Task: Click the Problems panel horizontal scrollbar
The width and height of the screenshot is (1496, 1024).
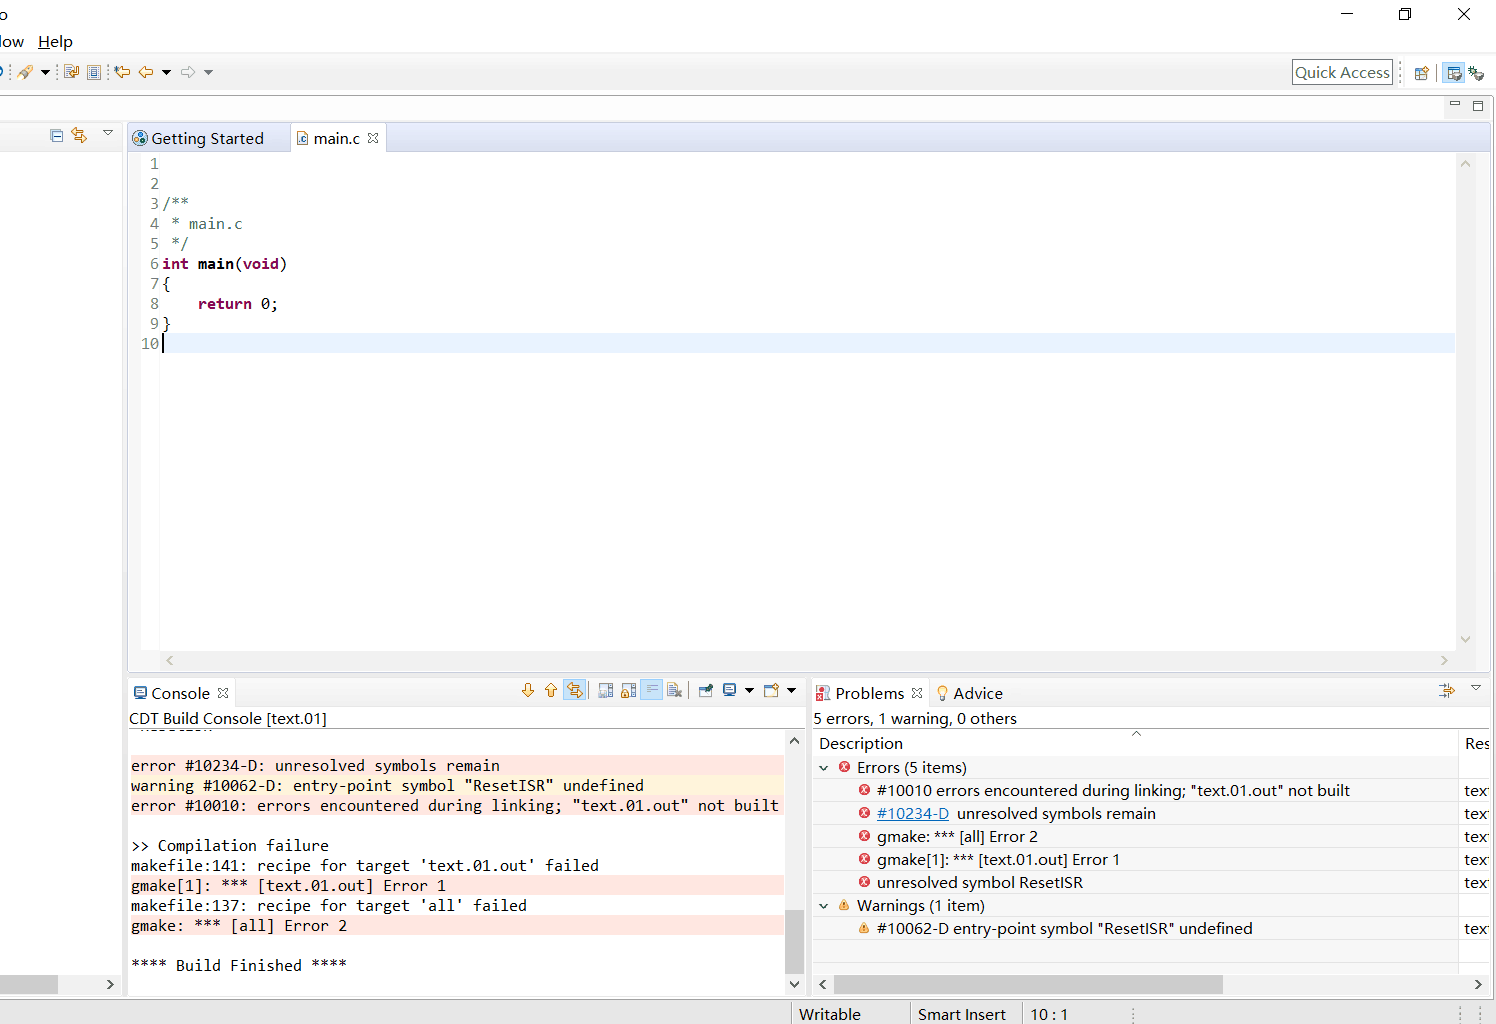Action: click(1028, 985)
